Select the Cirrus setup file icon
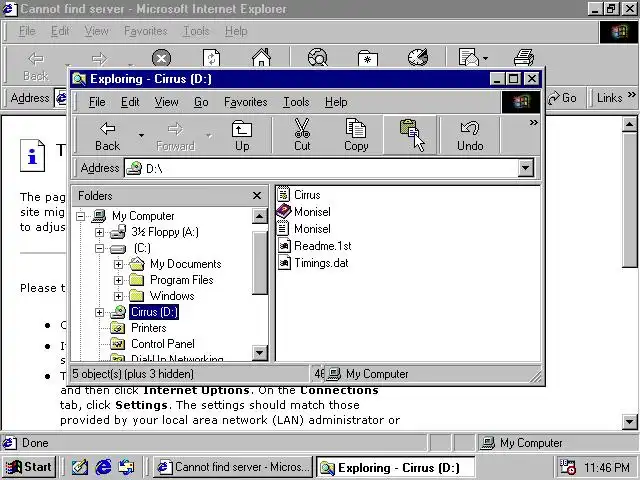Image resolution: width=640 pixels, height=480 pixels. [x=284, y=195]
